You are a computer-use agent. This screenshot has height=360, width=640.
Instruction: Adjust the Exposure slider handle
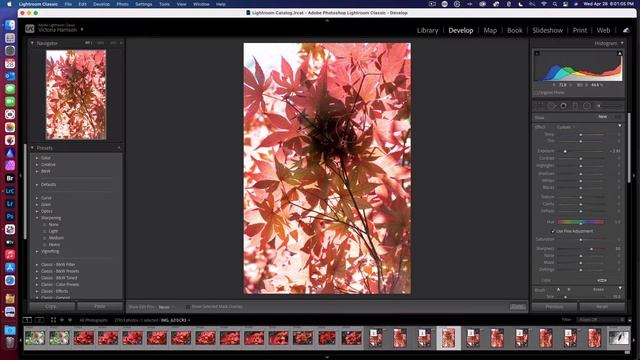565,151
